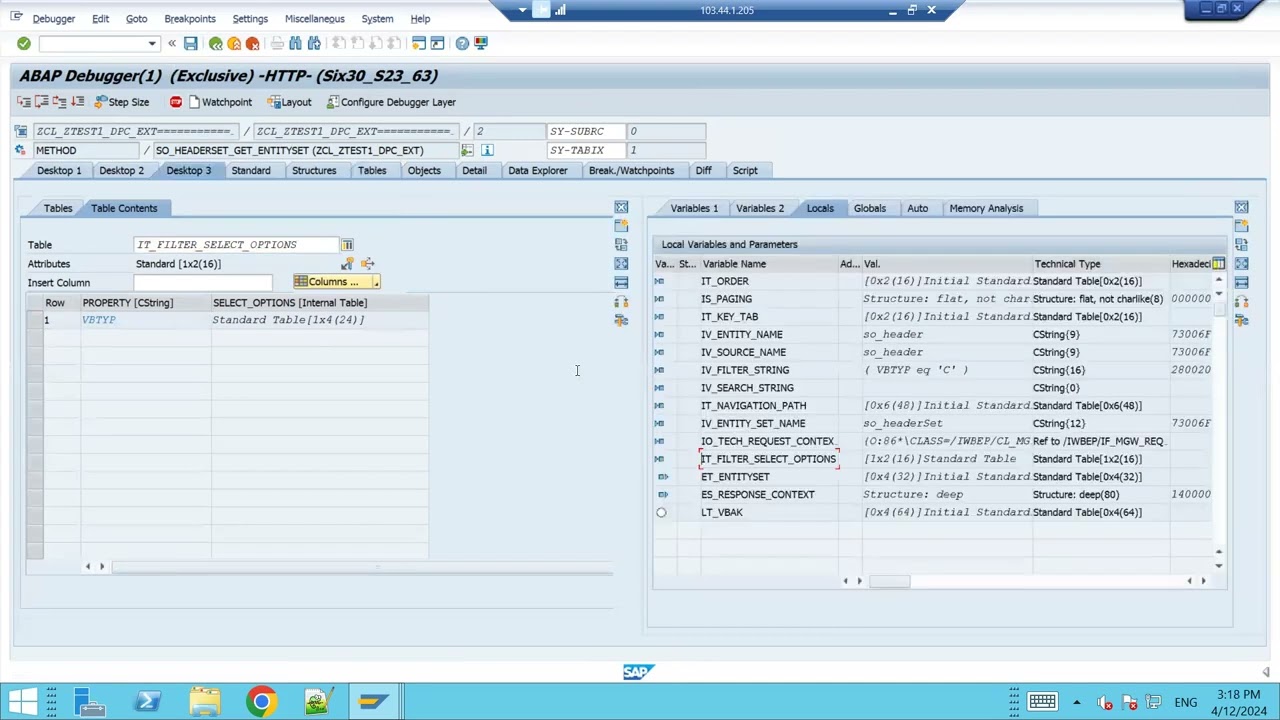Image resolution: width=1280 pixels, height=720 pixels.
Task: Click the VBTYP property link
Action: (99, 320)
